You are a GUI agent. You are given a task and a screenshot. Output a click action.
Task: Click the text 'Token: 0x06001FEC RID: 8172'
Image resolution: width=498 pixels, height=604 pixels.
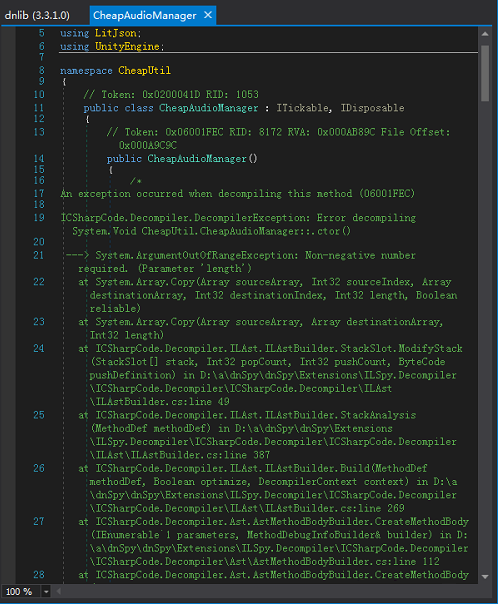pyautogui.click(x=203, y=132)
